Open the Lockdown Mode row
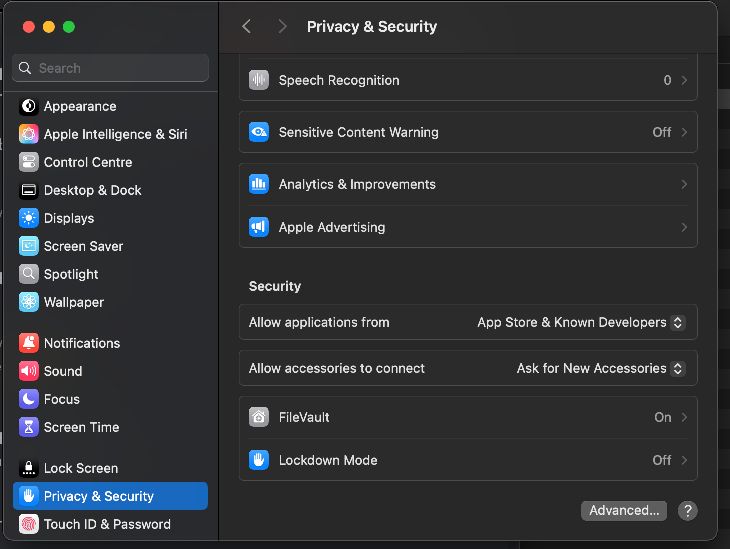The image size is (730, 549). coord(467,460)
